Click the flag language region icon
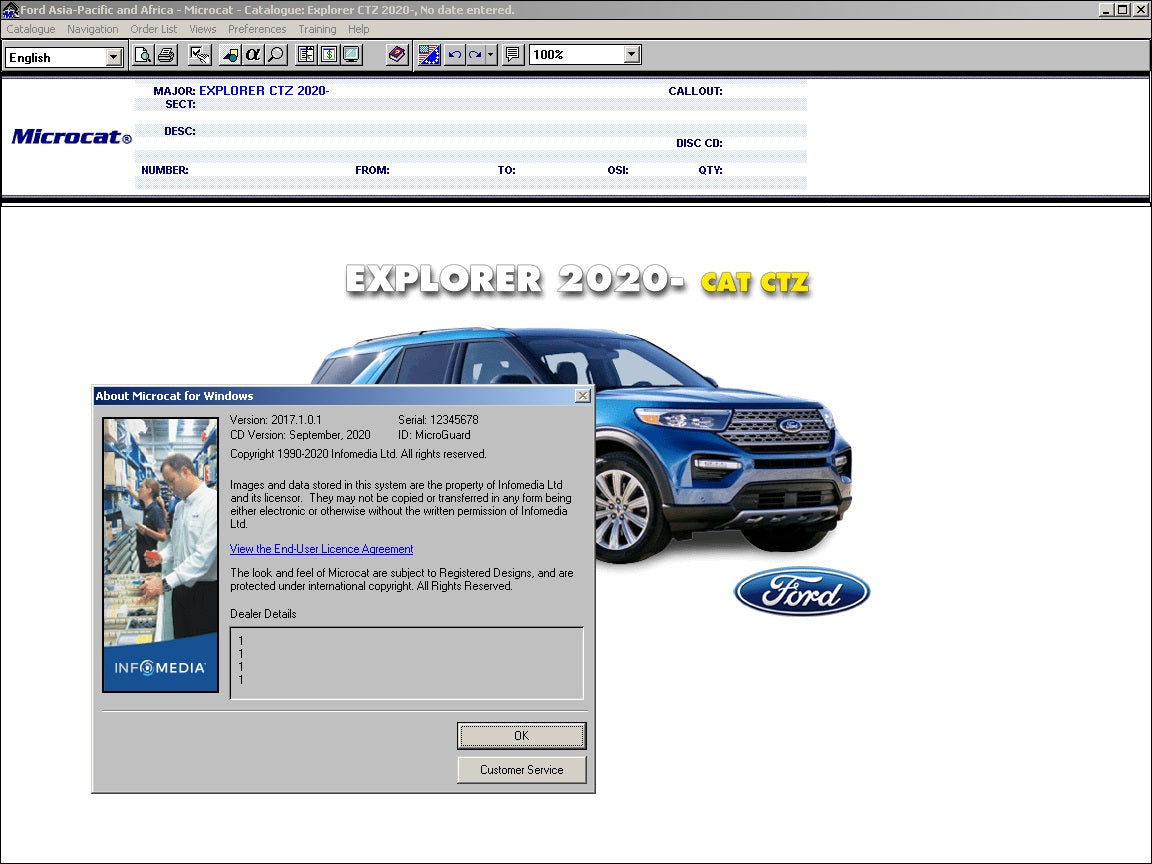1152x864 pixels. (428, 54)
